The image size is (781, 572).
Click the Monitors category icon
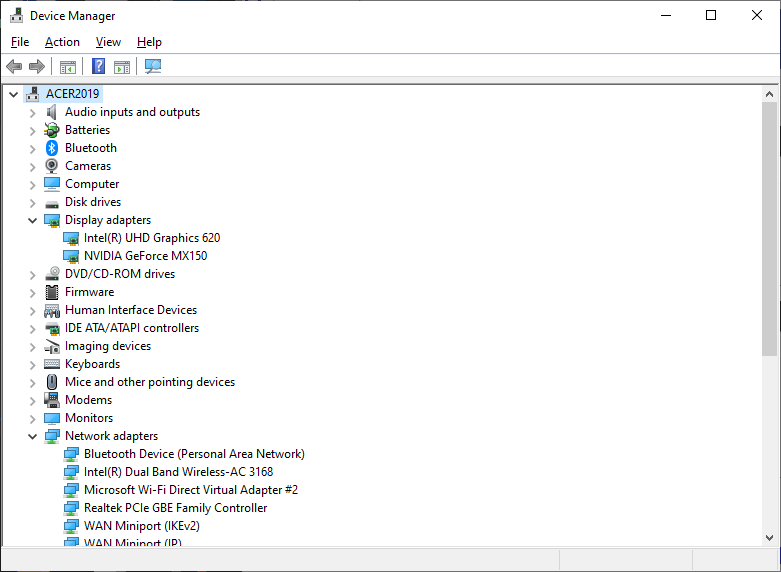[52, 418]
